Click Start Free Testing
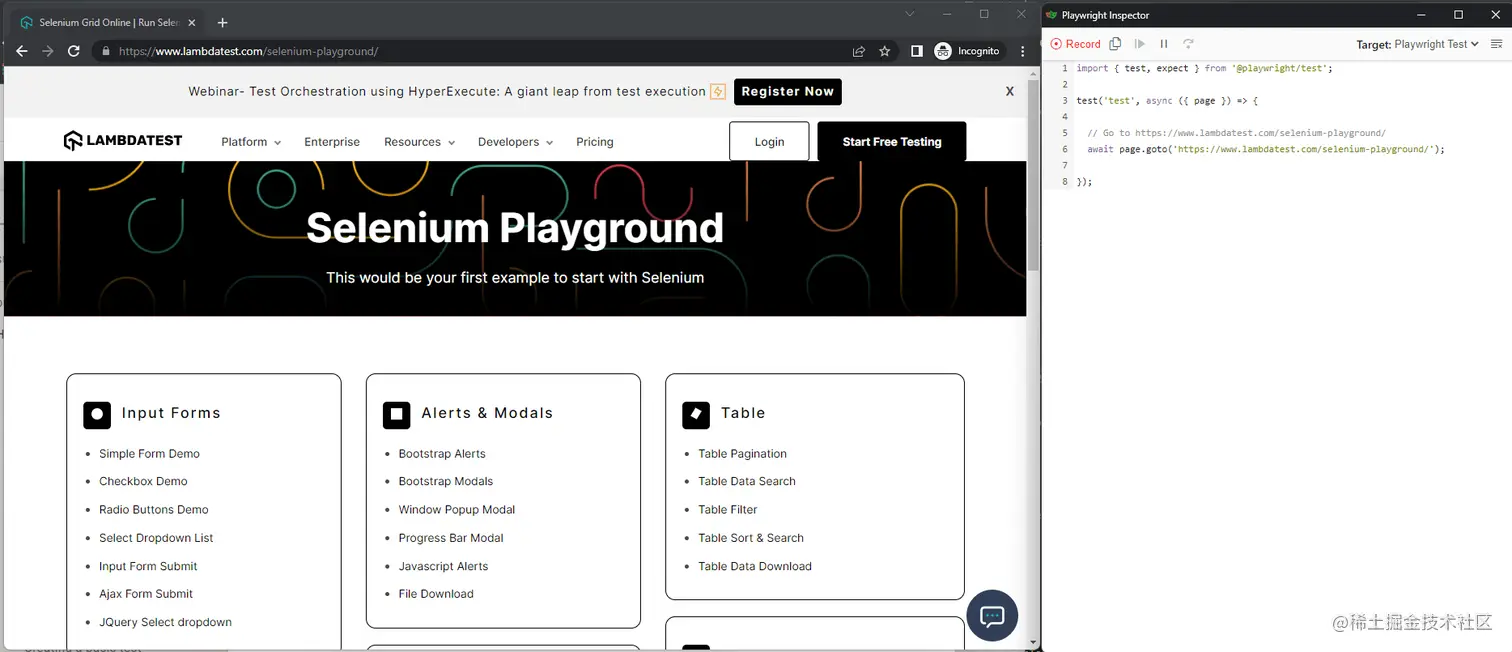This screenshot has height=652, width=1512. pos(891,141)
